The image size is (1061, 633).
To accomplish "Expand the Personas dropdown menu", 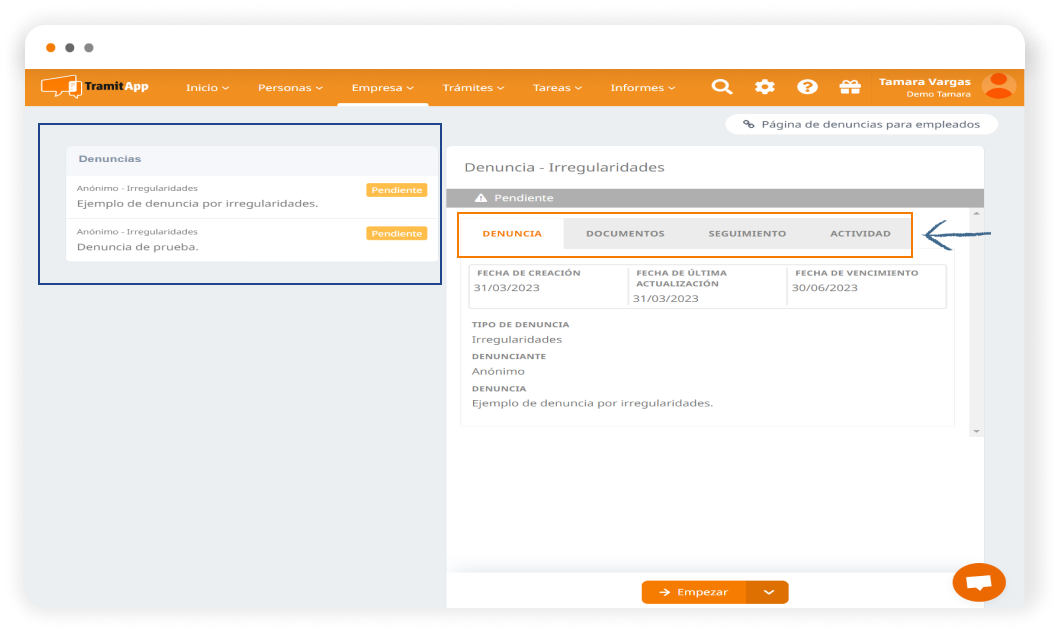I will tap(290, 88).
